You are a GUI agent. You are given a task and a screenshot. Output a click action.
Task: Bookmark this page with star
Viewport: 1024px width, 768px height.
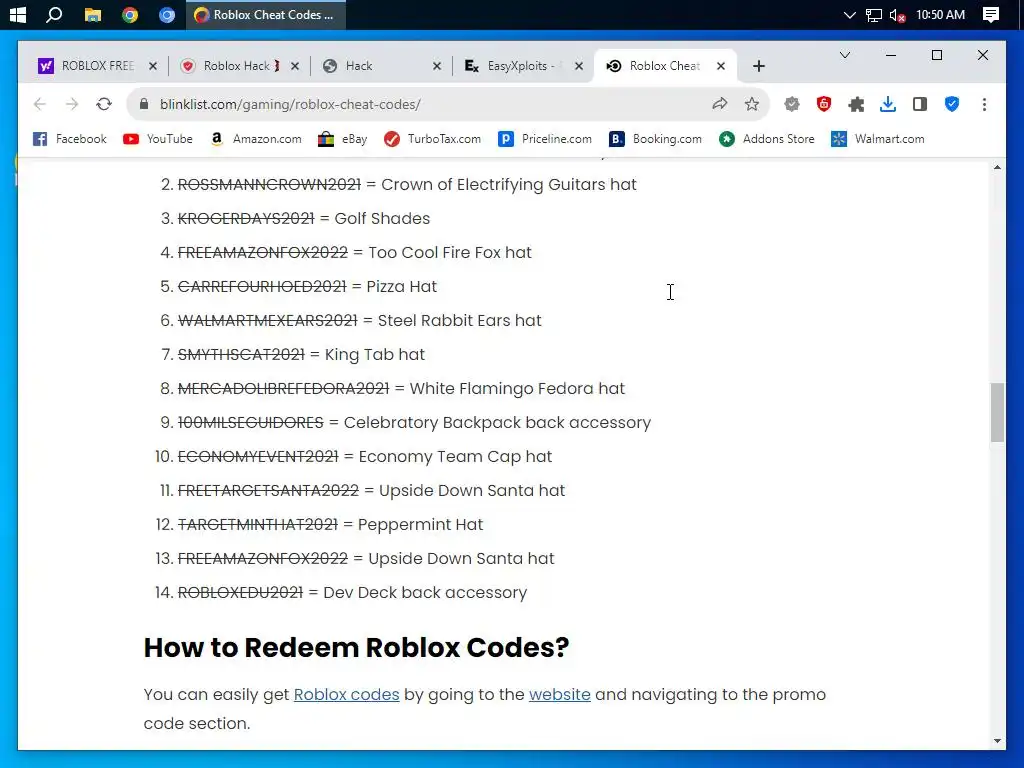click(752, 104)
